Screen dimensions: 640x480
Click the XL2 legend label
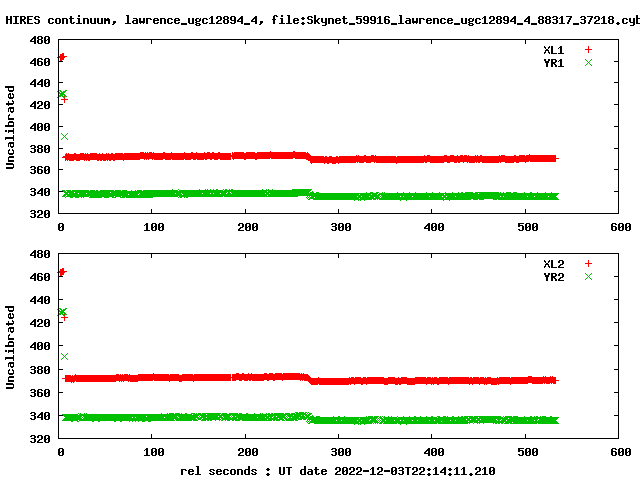[554, 264]
